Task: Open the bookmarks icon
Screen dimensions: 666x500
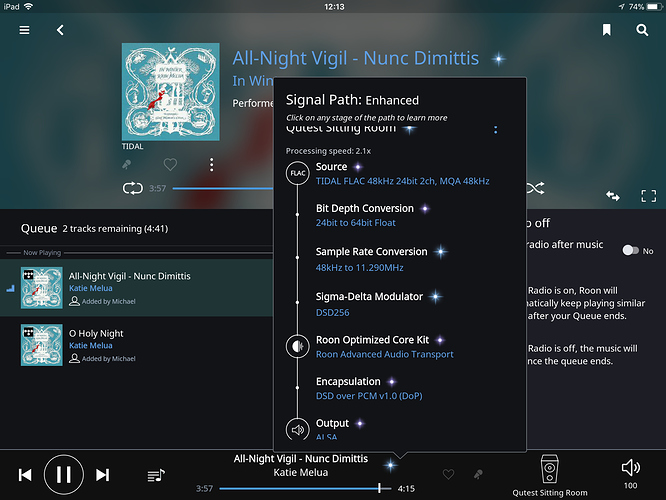Action: click(x=607, y=30)
